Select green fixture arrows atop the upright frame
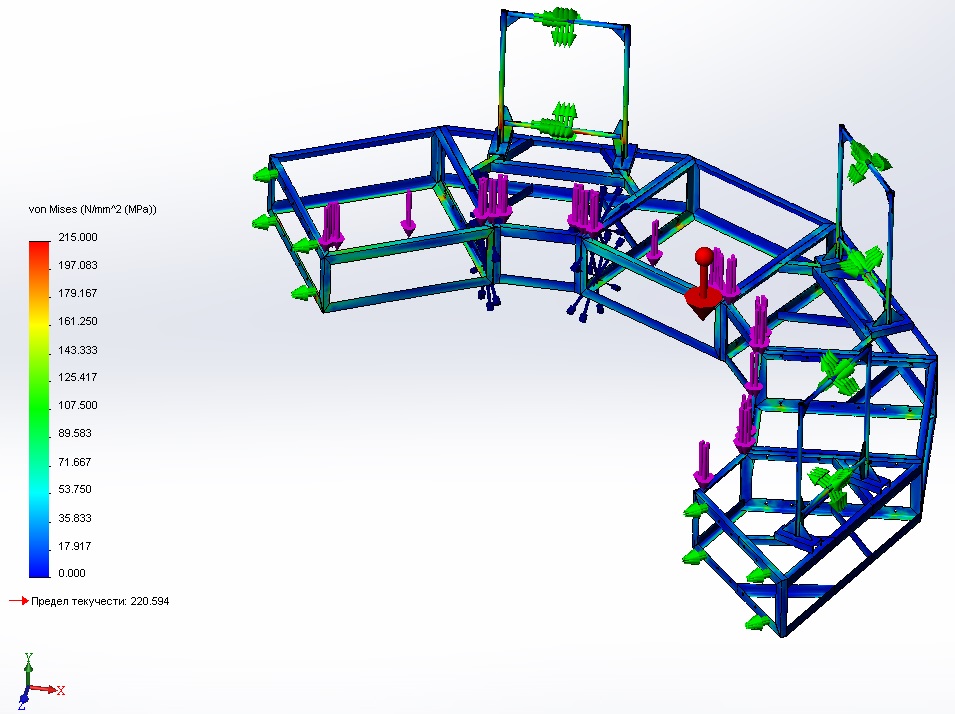This screenshot has width=955, height=714. click(559, 26)
